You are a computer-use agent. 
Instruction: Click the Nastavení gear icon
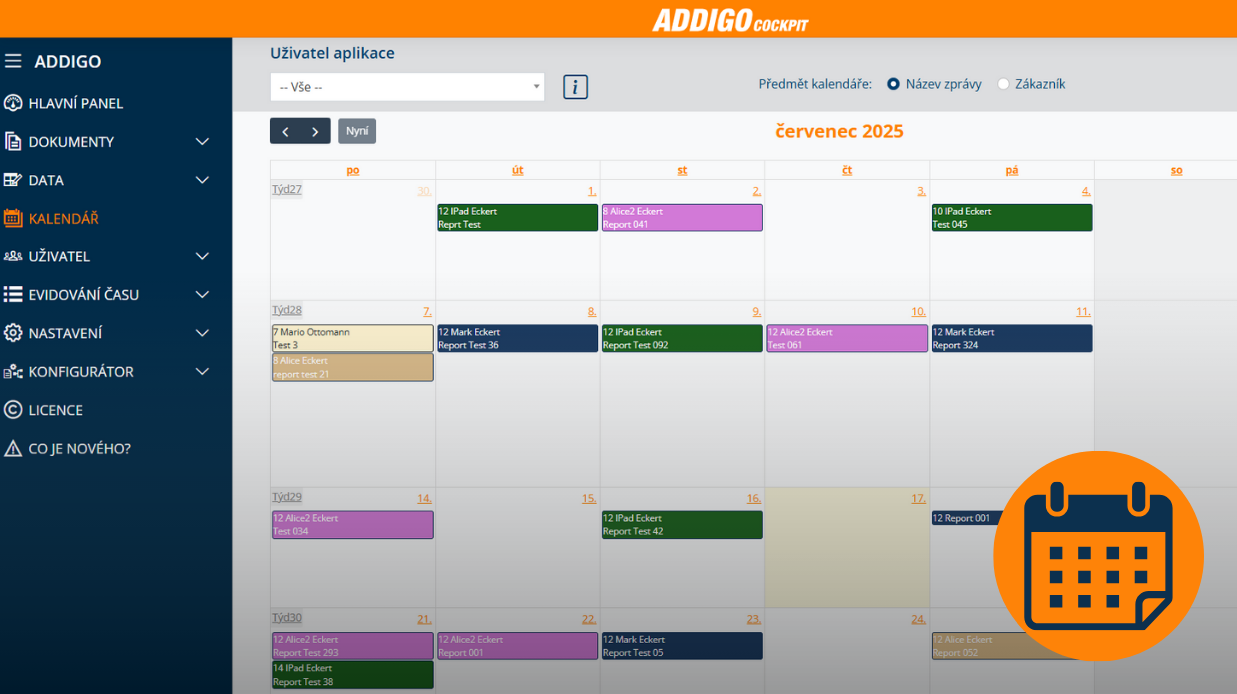pyautogui.click(x=13, y=333)
